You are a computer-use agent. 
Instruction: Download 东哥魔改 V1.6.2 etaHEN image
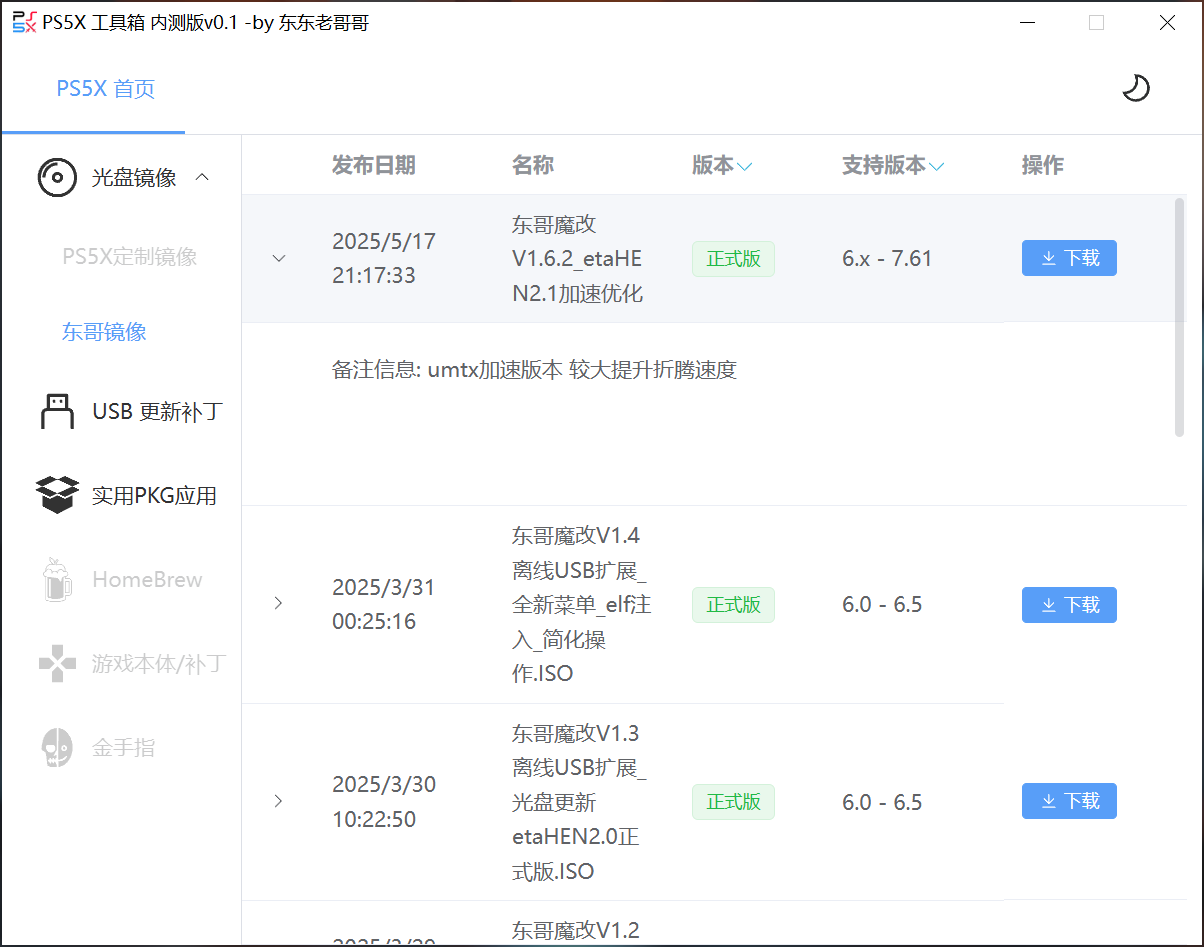click(1069, 258)
